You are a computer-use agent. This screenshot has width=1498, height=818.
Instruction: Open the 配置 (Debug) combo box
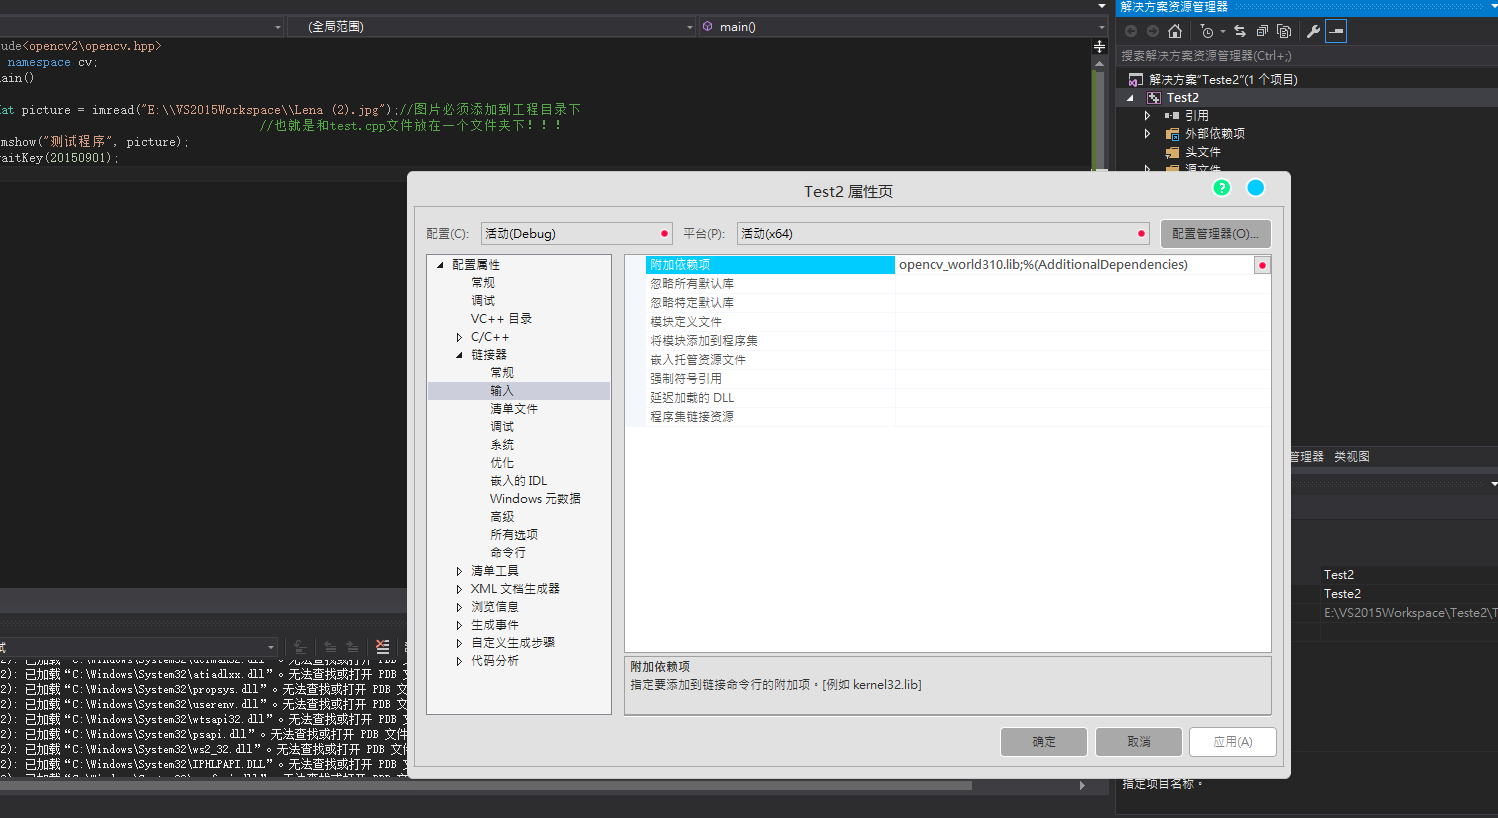click(x=576, y=233)
